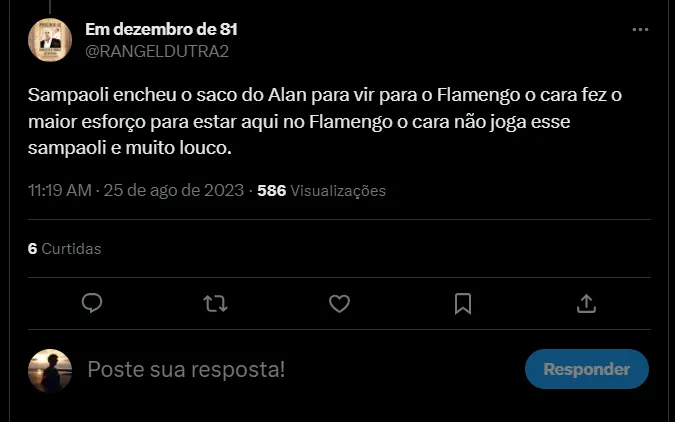View the 6 Curtidas likes list
Image resolution: width=675 pixels, height=422 pixels.
click(65, 249)
